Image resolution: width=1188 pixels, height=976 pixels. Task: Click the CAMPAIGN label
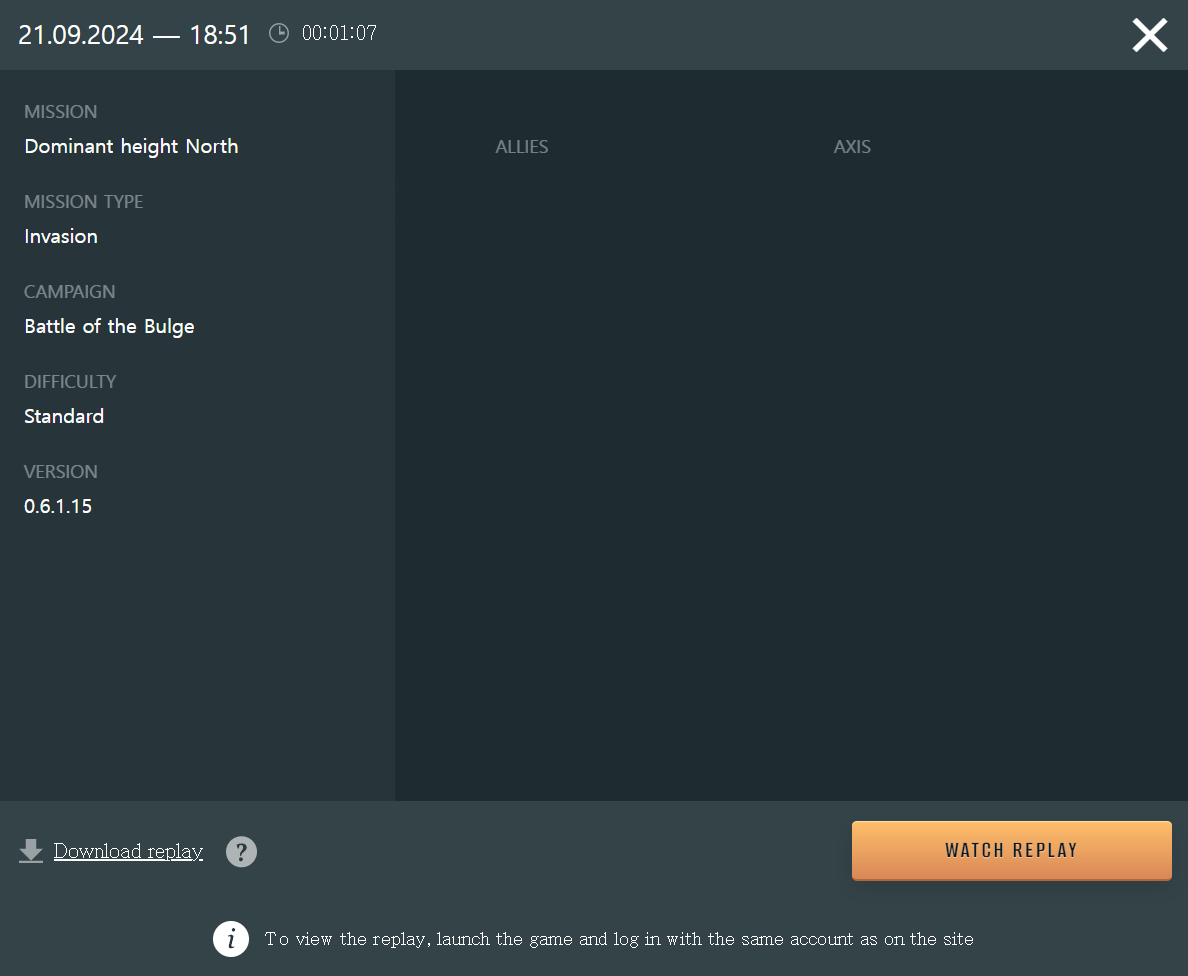point(70,292)
